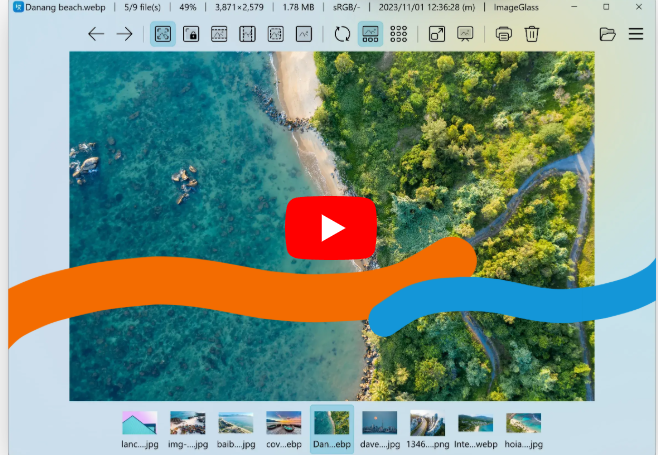Toggle the Lock Zoom ratio icon
The height and width of the screenshot is (455, 658).
pos(191,34)
